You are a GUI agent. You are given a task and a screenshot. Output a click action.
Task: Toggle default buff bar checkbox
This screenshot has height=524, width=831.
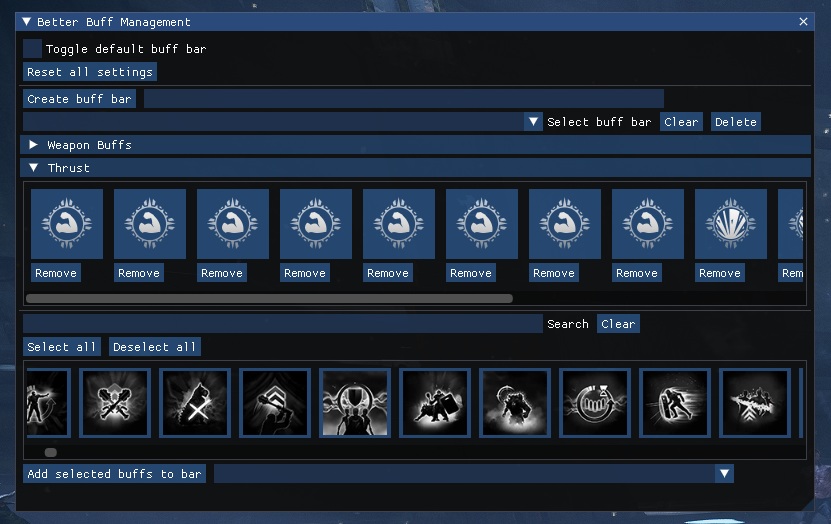point(32,48)
